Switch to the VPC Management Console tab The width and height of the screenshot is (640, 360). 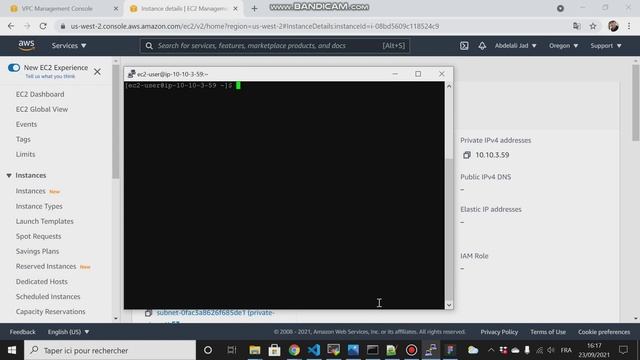57,9
